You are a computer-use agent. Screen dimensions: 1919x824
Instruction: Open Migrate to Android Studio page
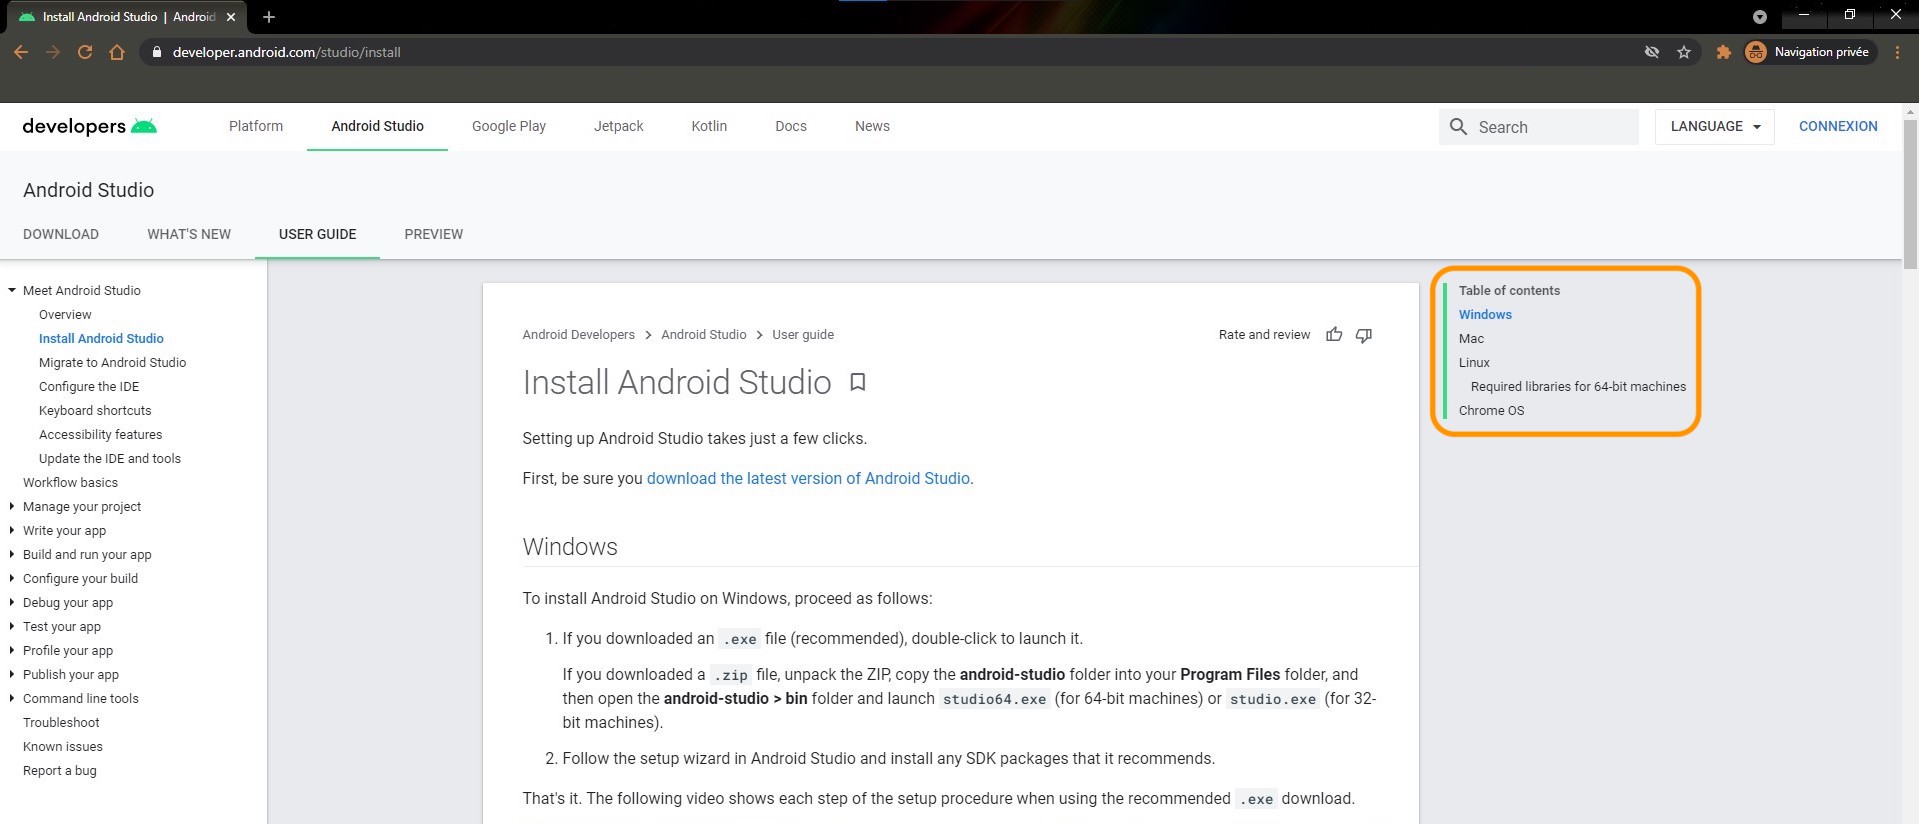tap(112, 362)
